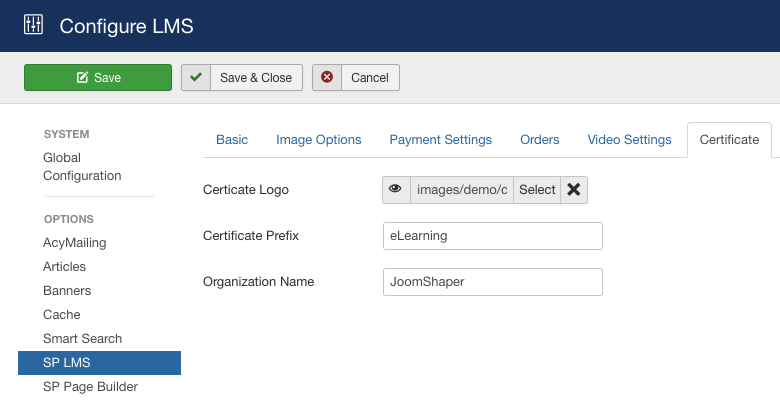Viewport: 780px width, 401px height.
Task: Switch to the Video Settings tab
Action: (629, 140)
